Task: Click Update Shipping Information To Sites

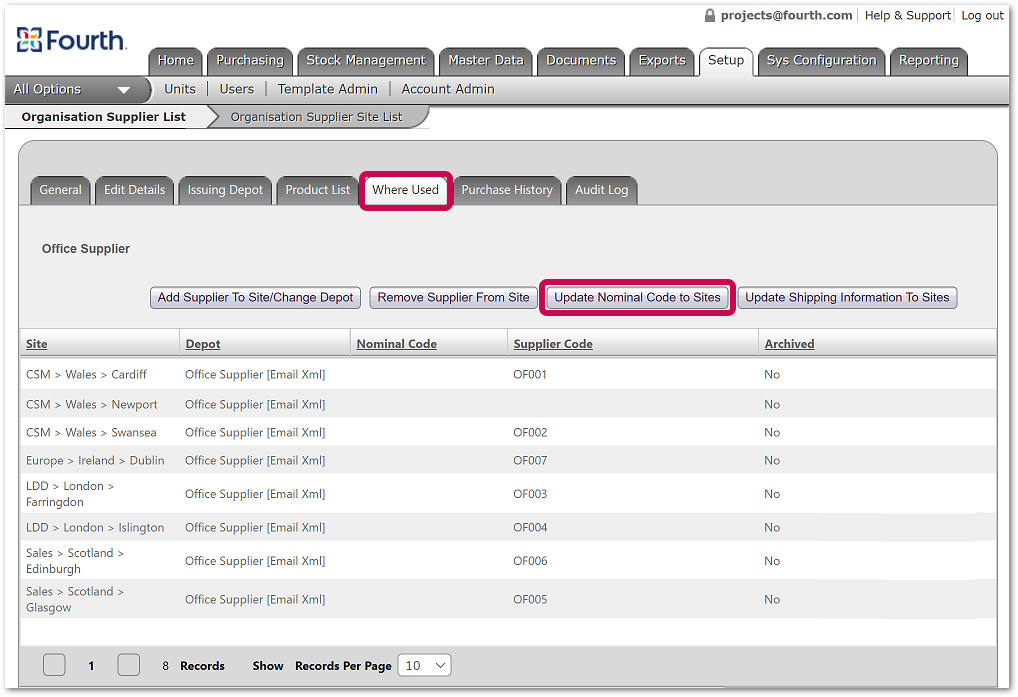Action: click(x=847, y=298)
